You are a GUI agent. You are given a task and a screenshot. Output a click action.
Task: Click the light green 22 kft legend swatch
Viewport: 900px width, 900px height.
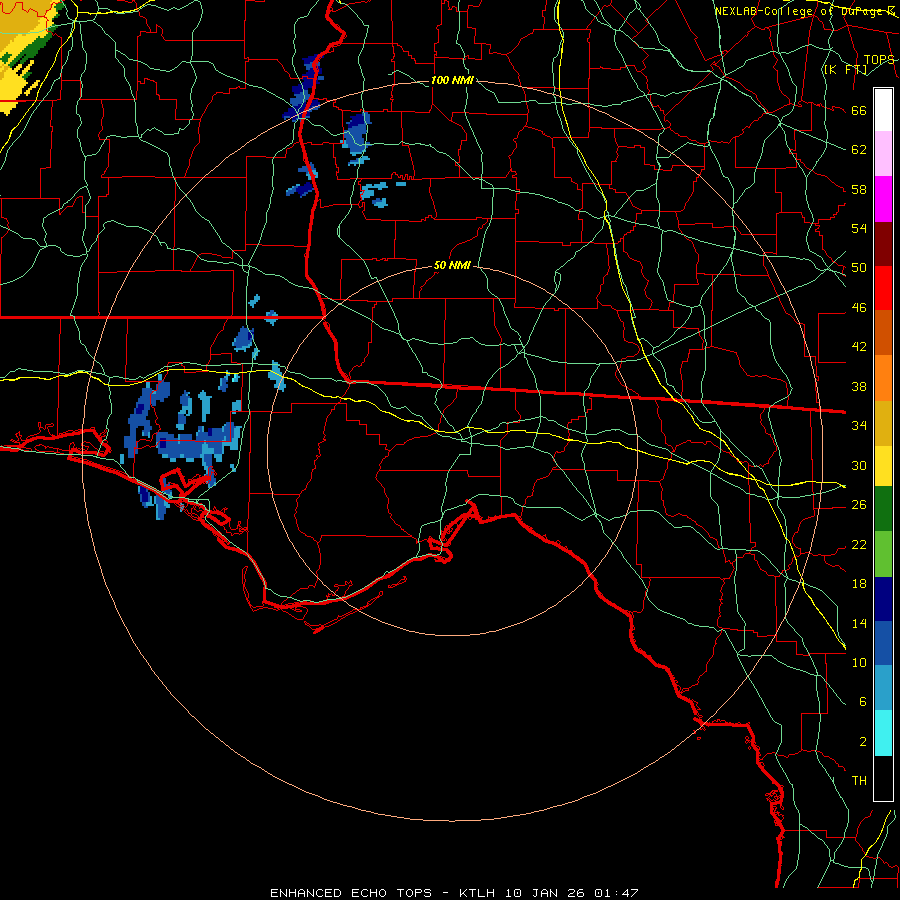tap(883, 554)
